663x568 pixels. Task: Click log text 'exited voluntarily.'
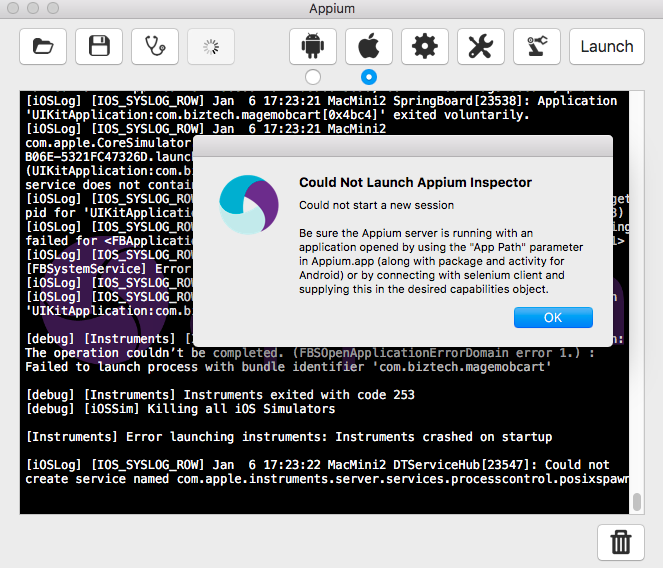[461, 115]
